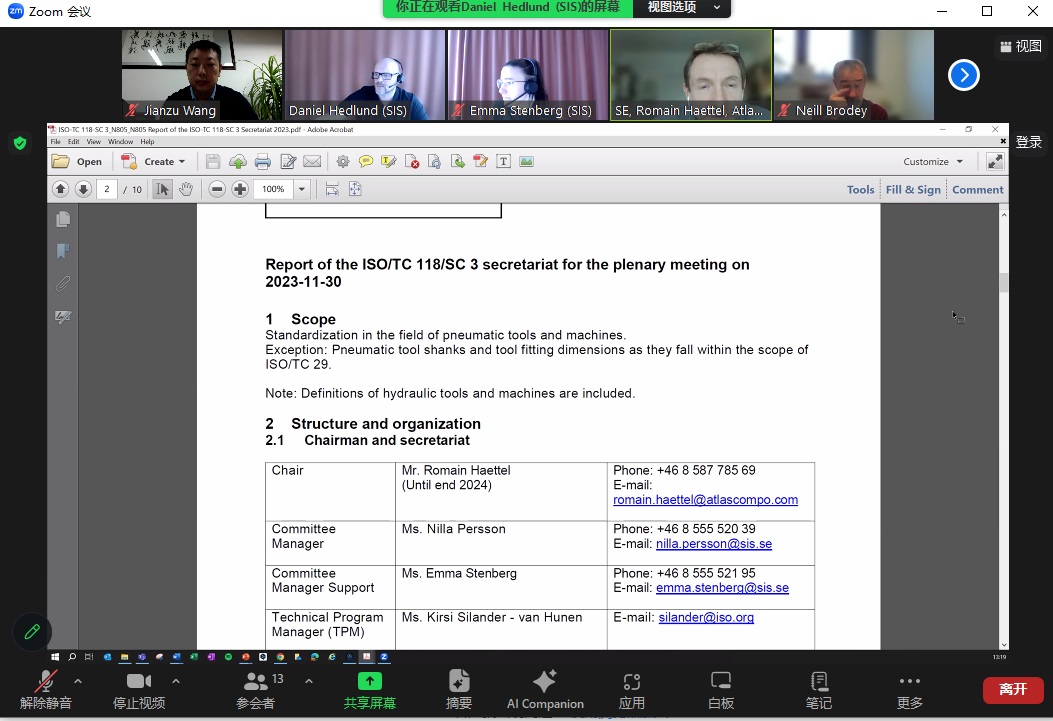Screen dimensions: 1053x721
Task: Unmute microphone via 解除静音
Action: pos(46,689)
